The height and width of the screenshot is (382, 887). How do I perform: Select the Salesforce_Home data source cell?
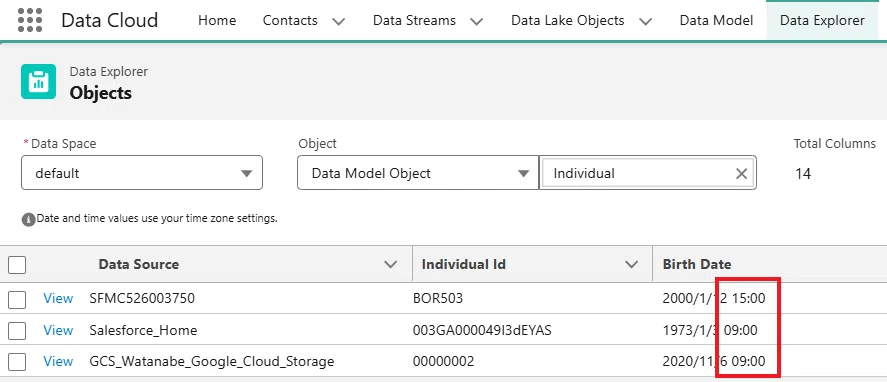click(x=143, y=331)
